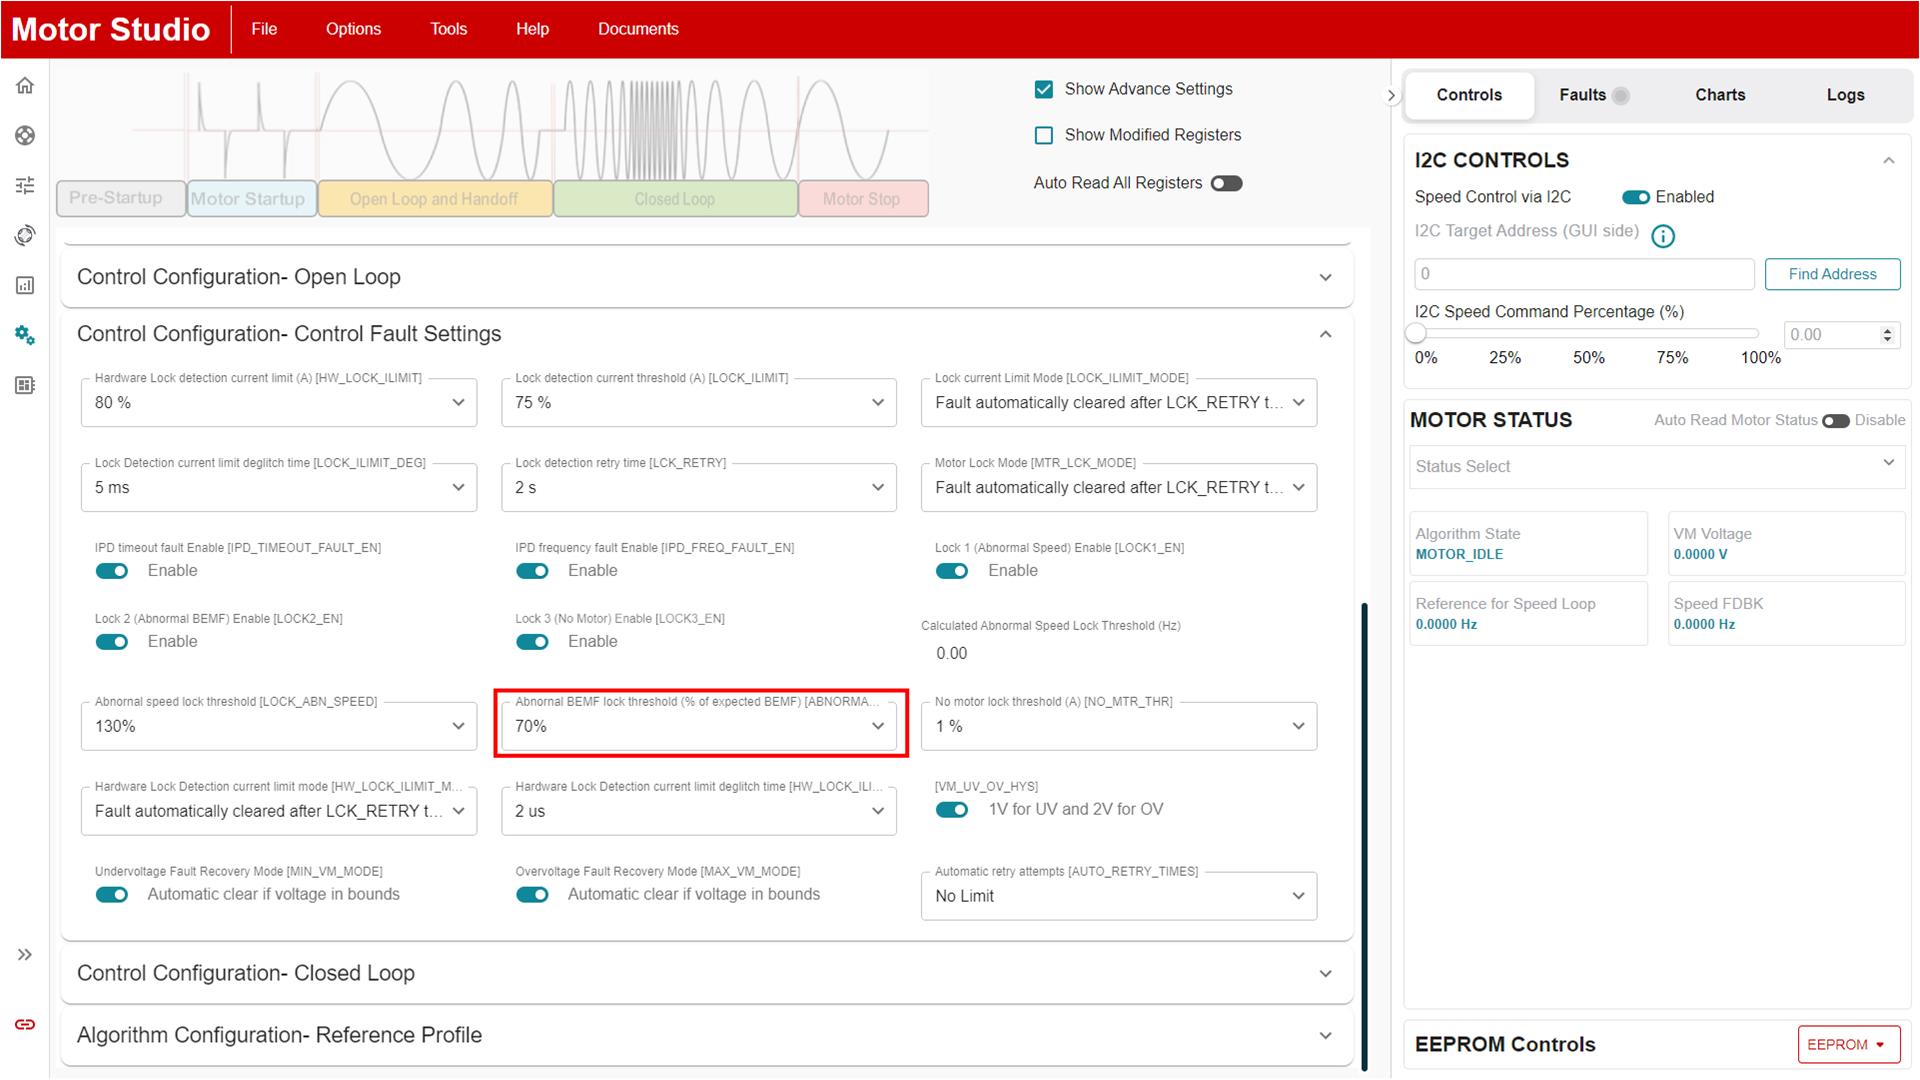Click the home icon in sidebar
Viewport: 1920px width, 1080px height.
tap(25, 86)
